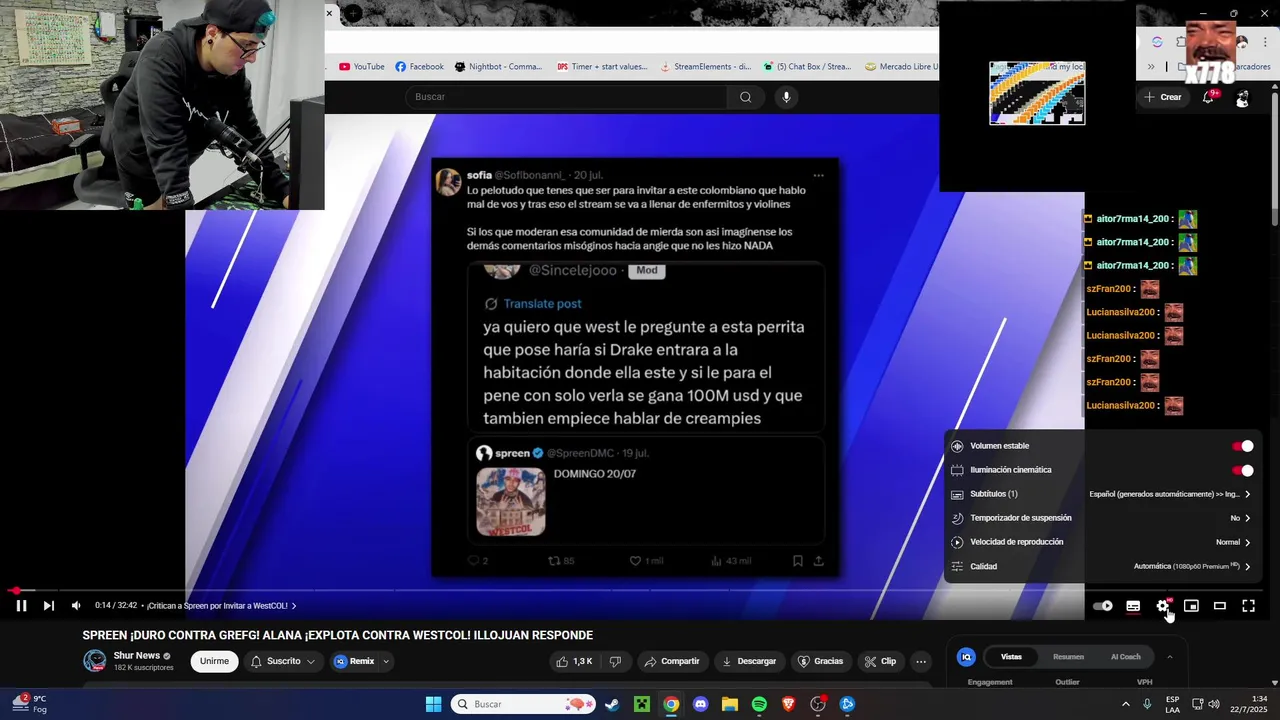Open the Nightbot bookmark

pyautogui.click(x=498, y=67)
